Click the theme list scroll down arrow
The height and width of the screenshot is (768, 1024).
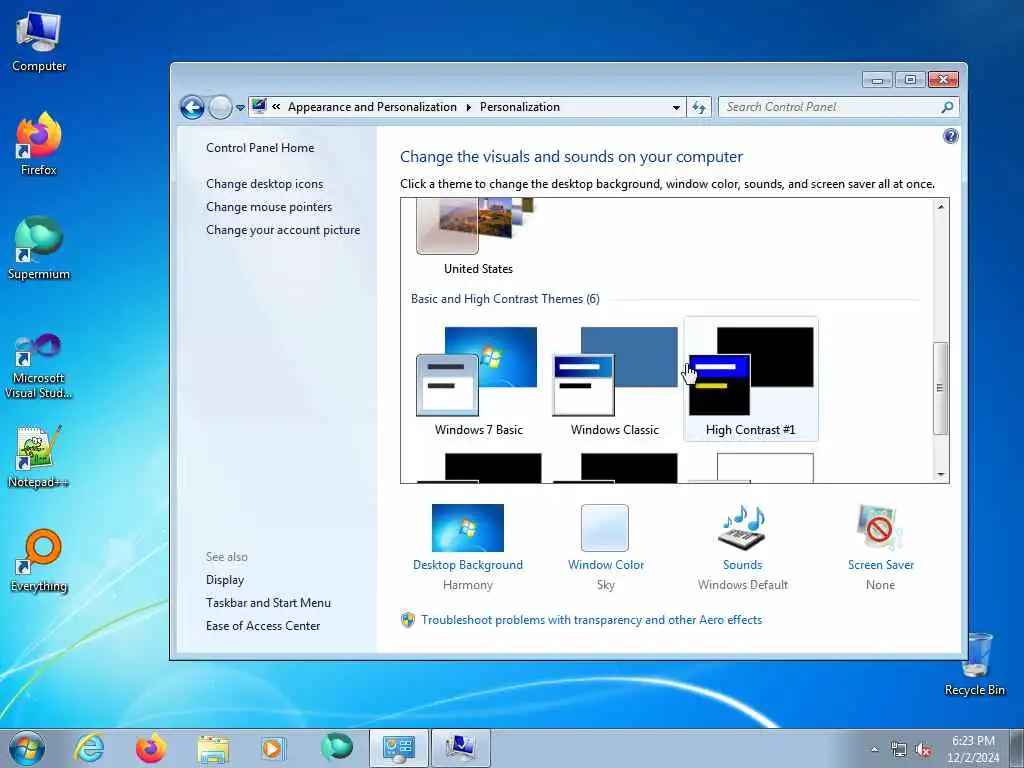point(940,475)
